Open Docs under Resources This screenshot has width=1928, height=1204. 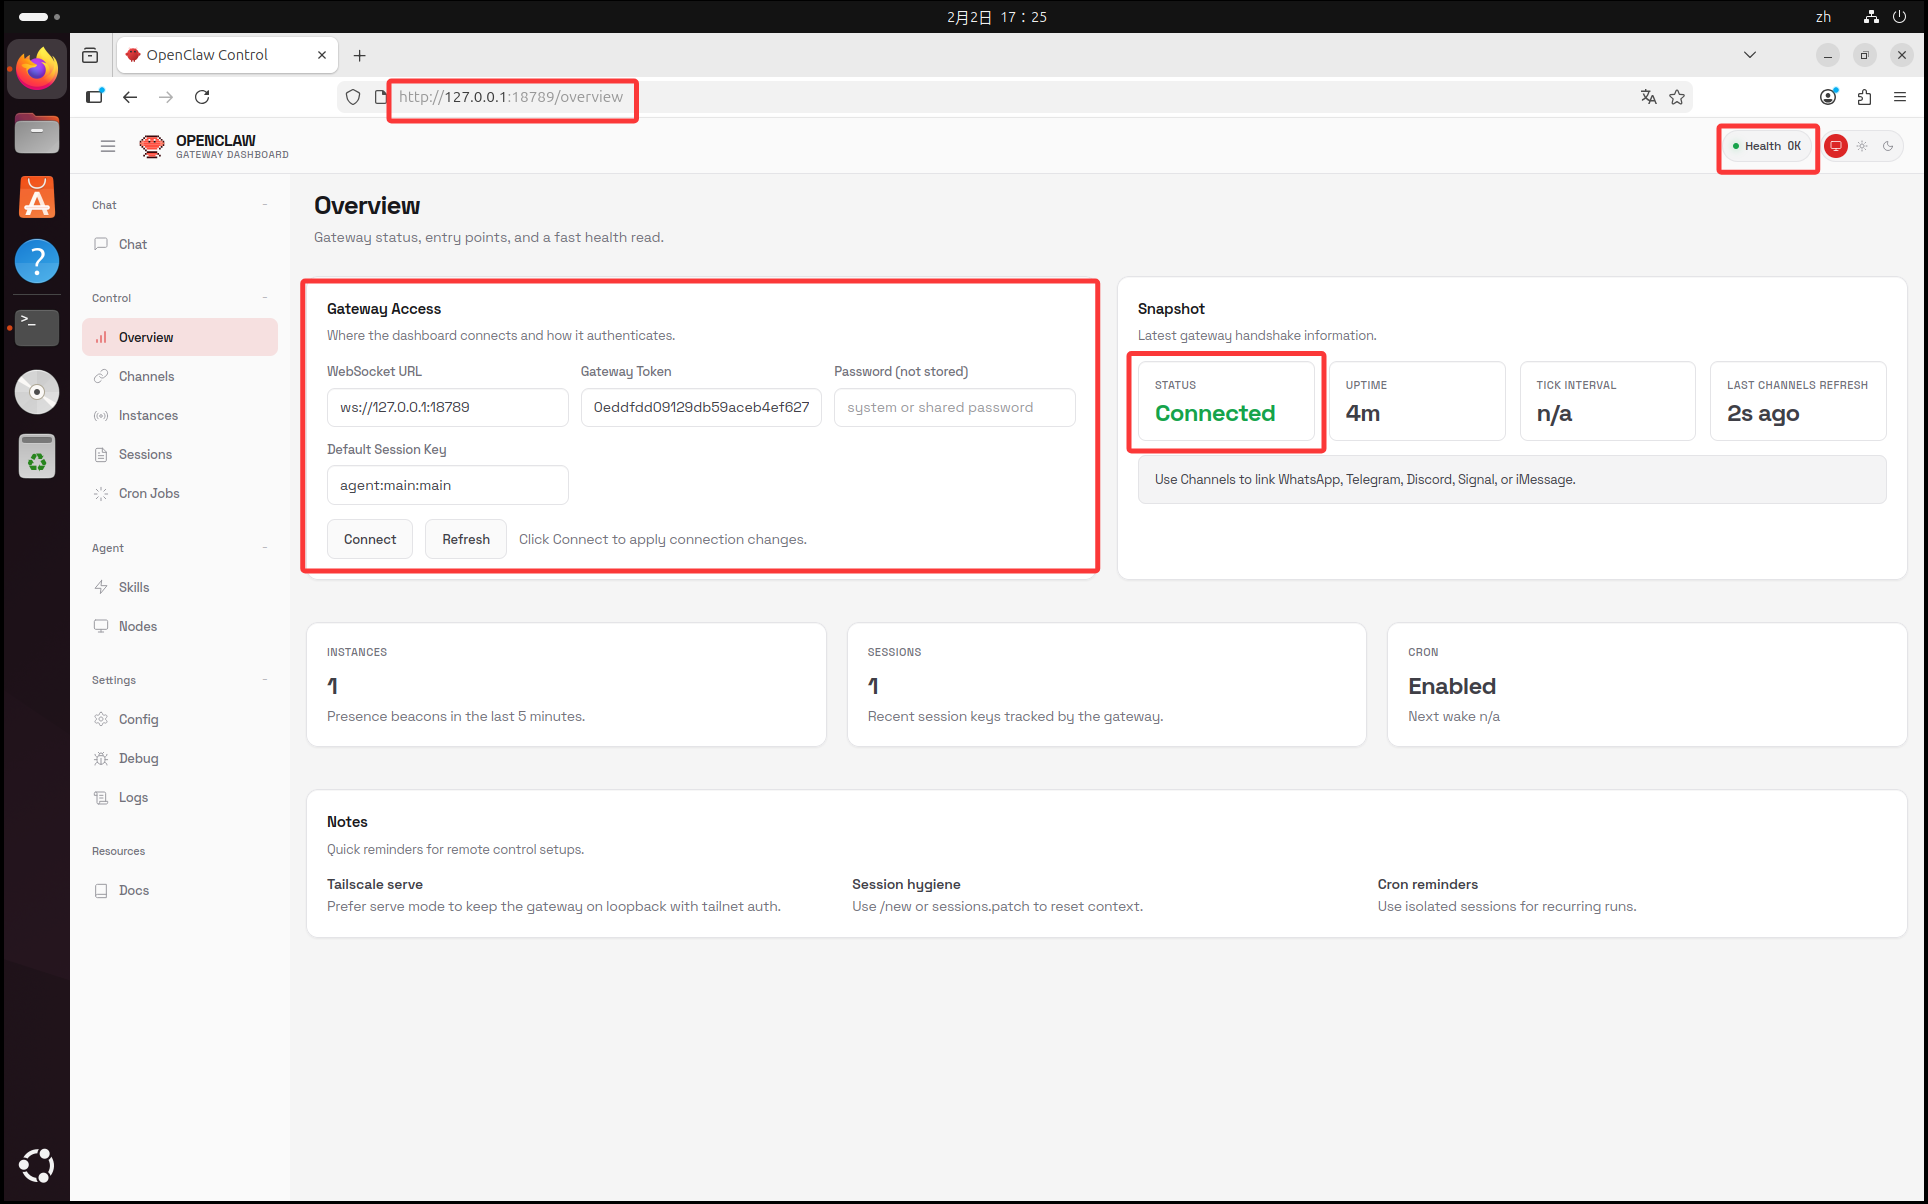(134, 890)
